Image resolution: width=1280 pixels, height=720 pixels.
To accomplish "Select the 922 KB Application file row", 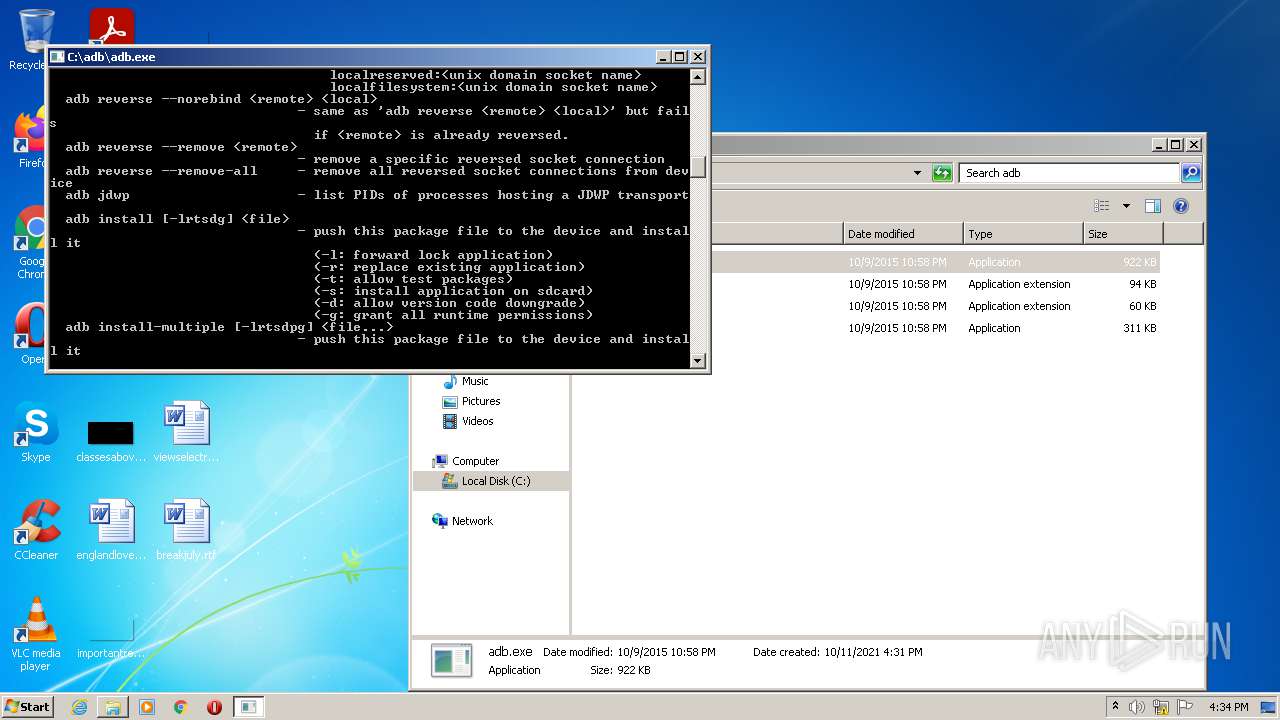I will tap(866, 262).
